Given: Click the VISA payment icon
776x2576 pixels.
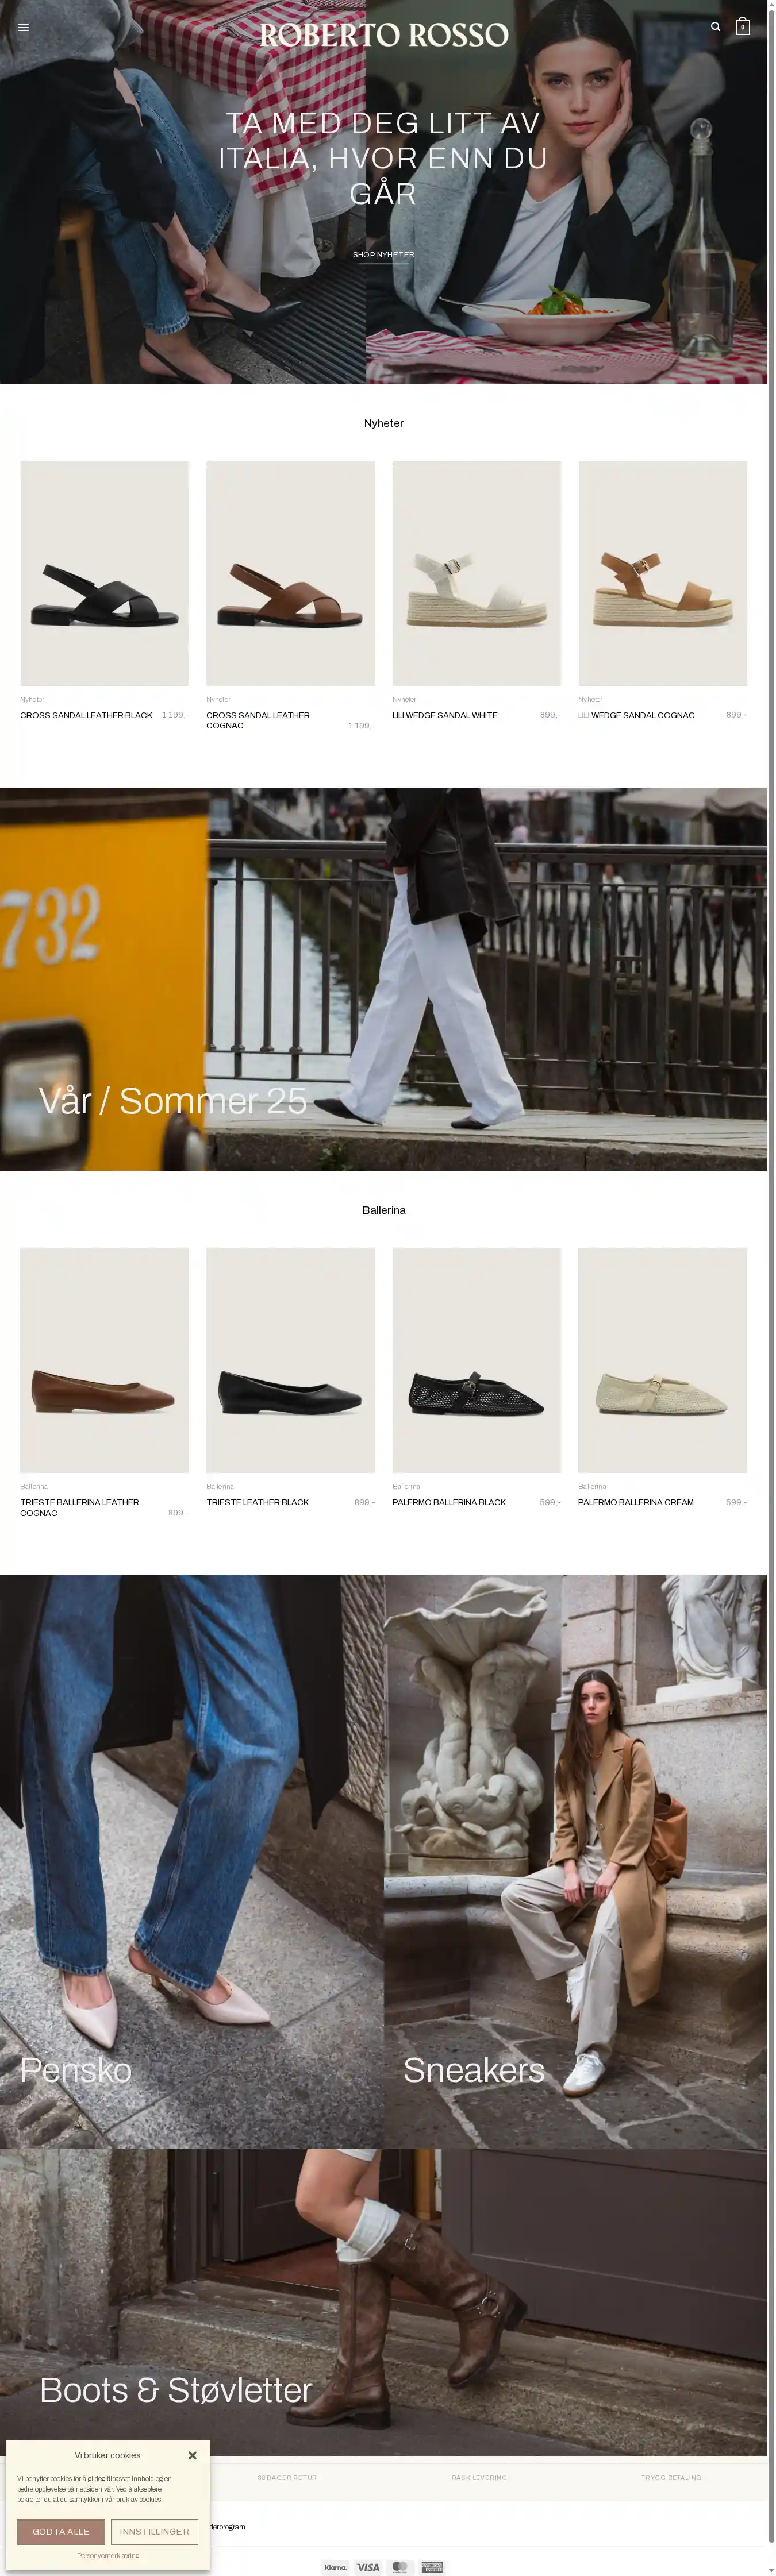Looking at the screenshot, I should pos(368,2567).
